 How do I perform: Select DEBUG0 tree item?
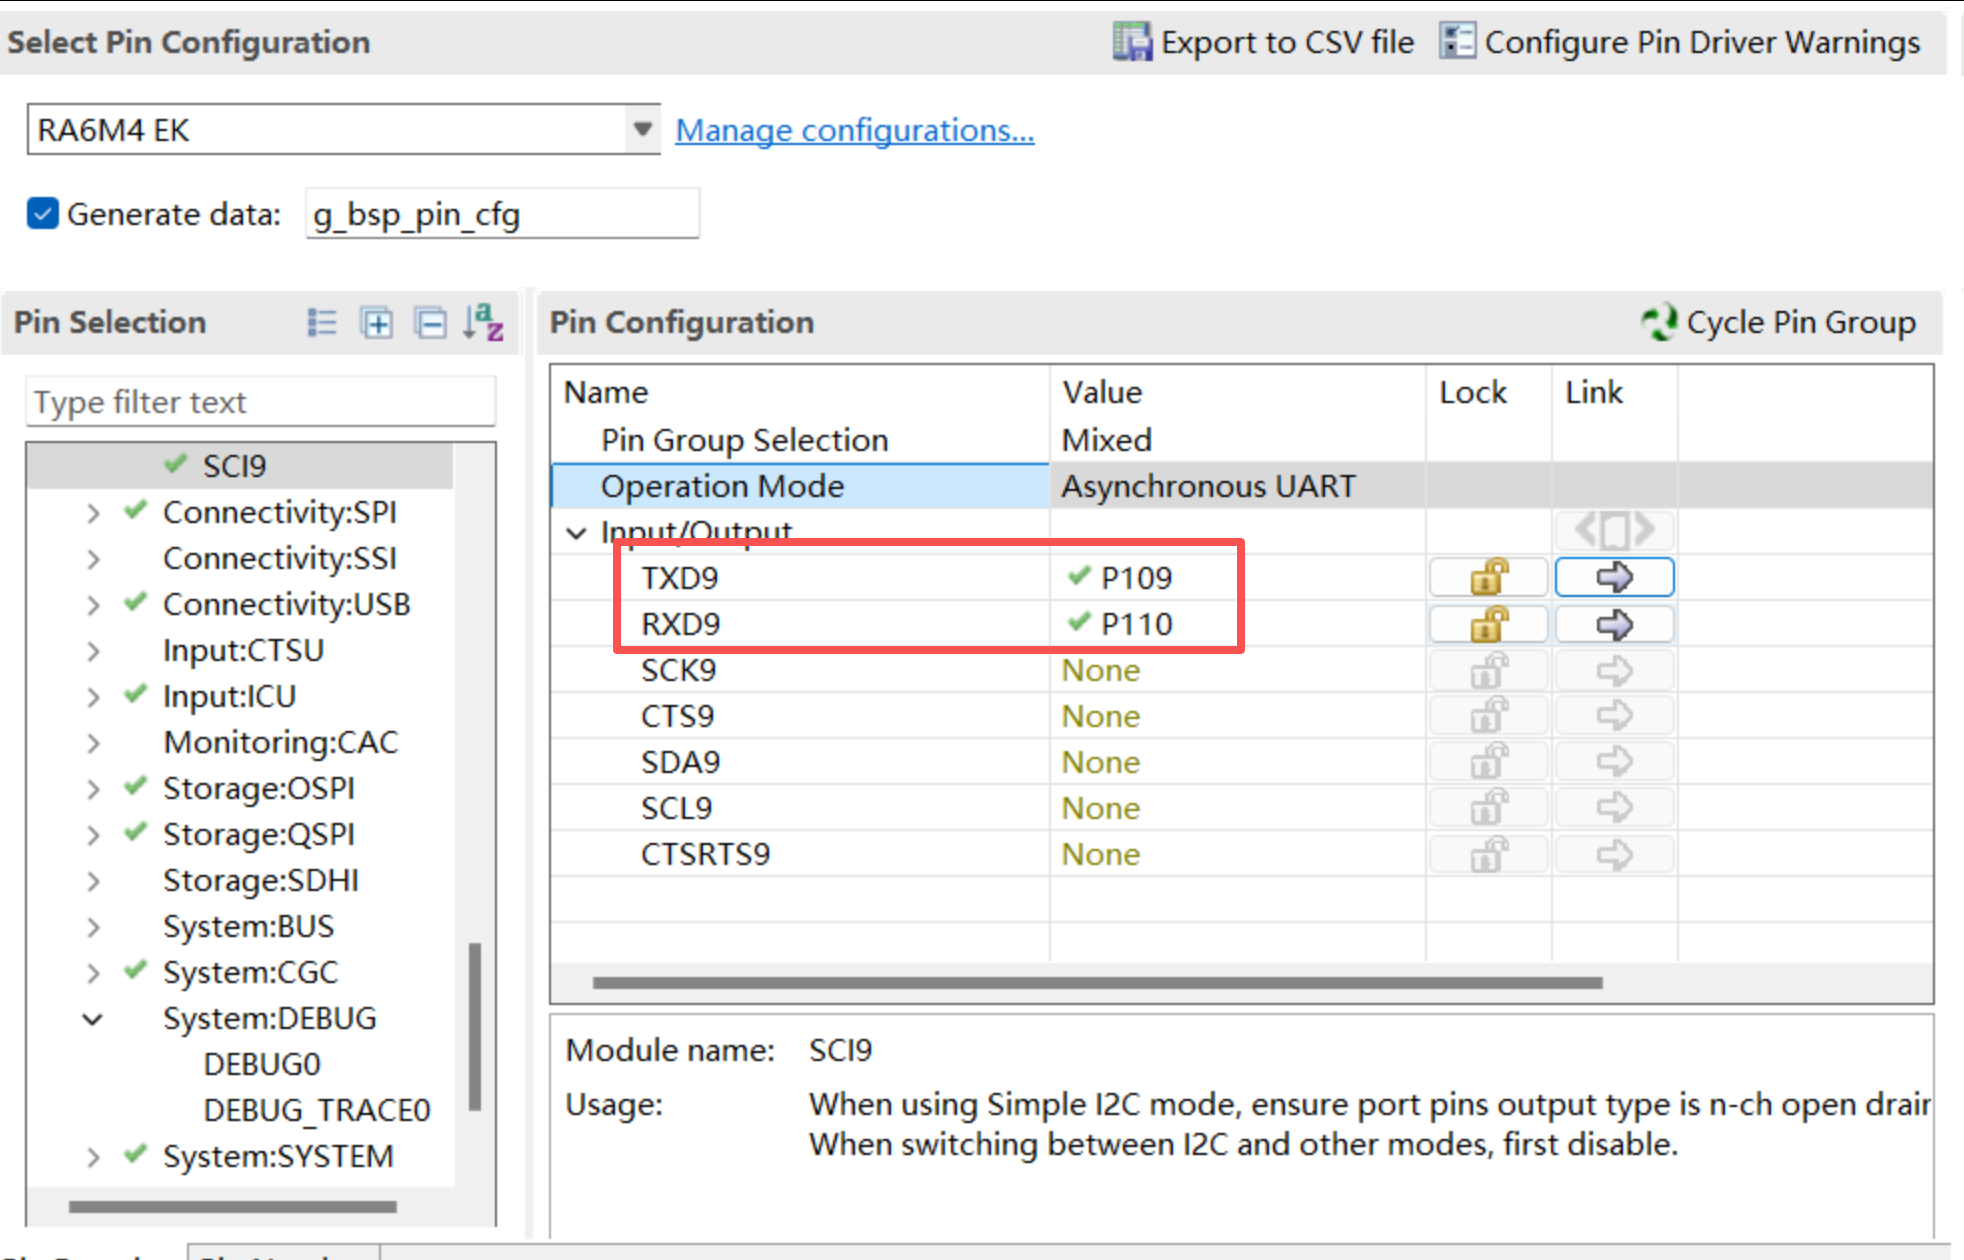click(262, 1064)
